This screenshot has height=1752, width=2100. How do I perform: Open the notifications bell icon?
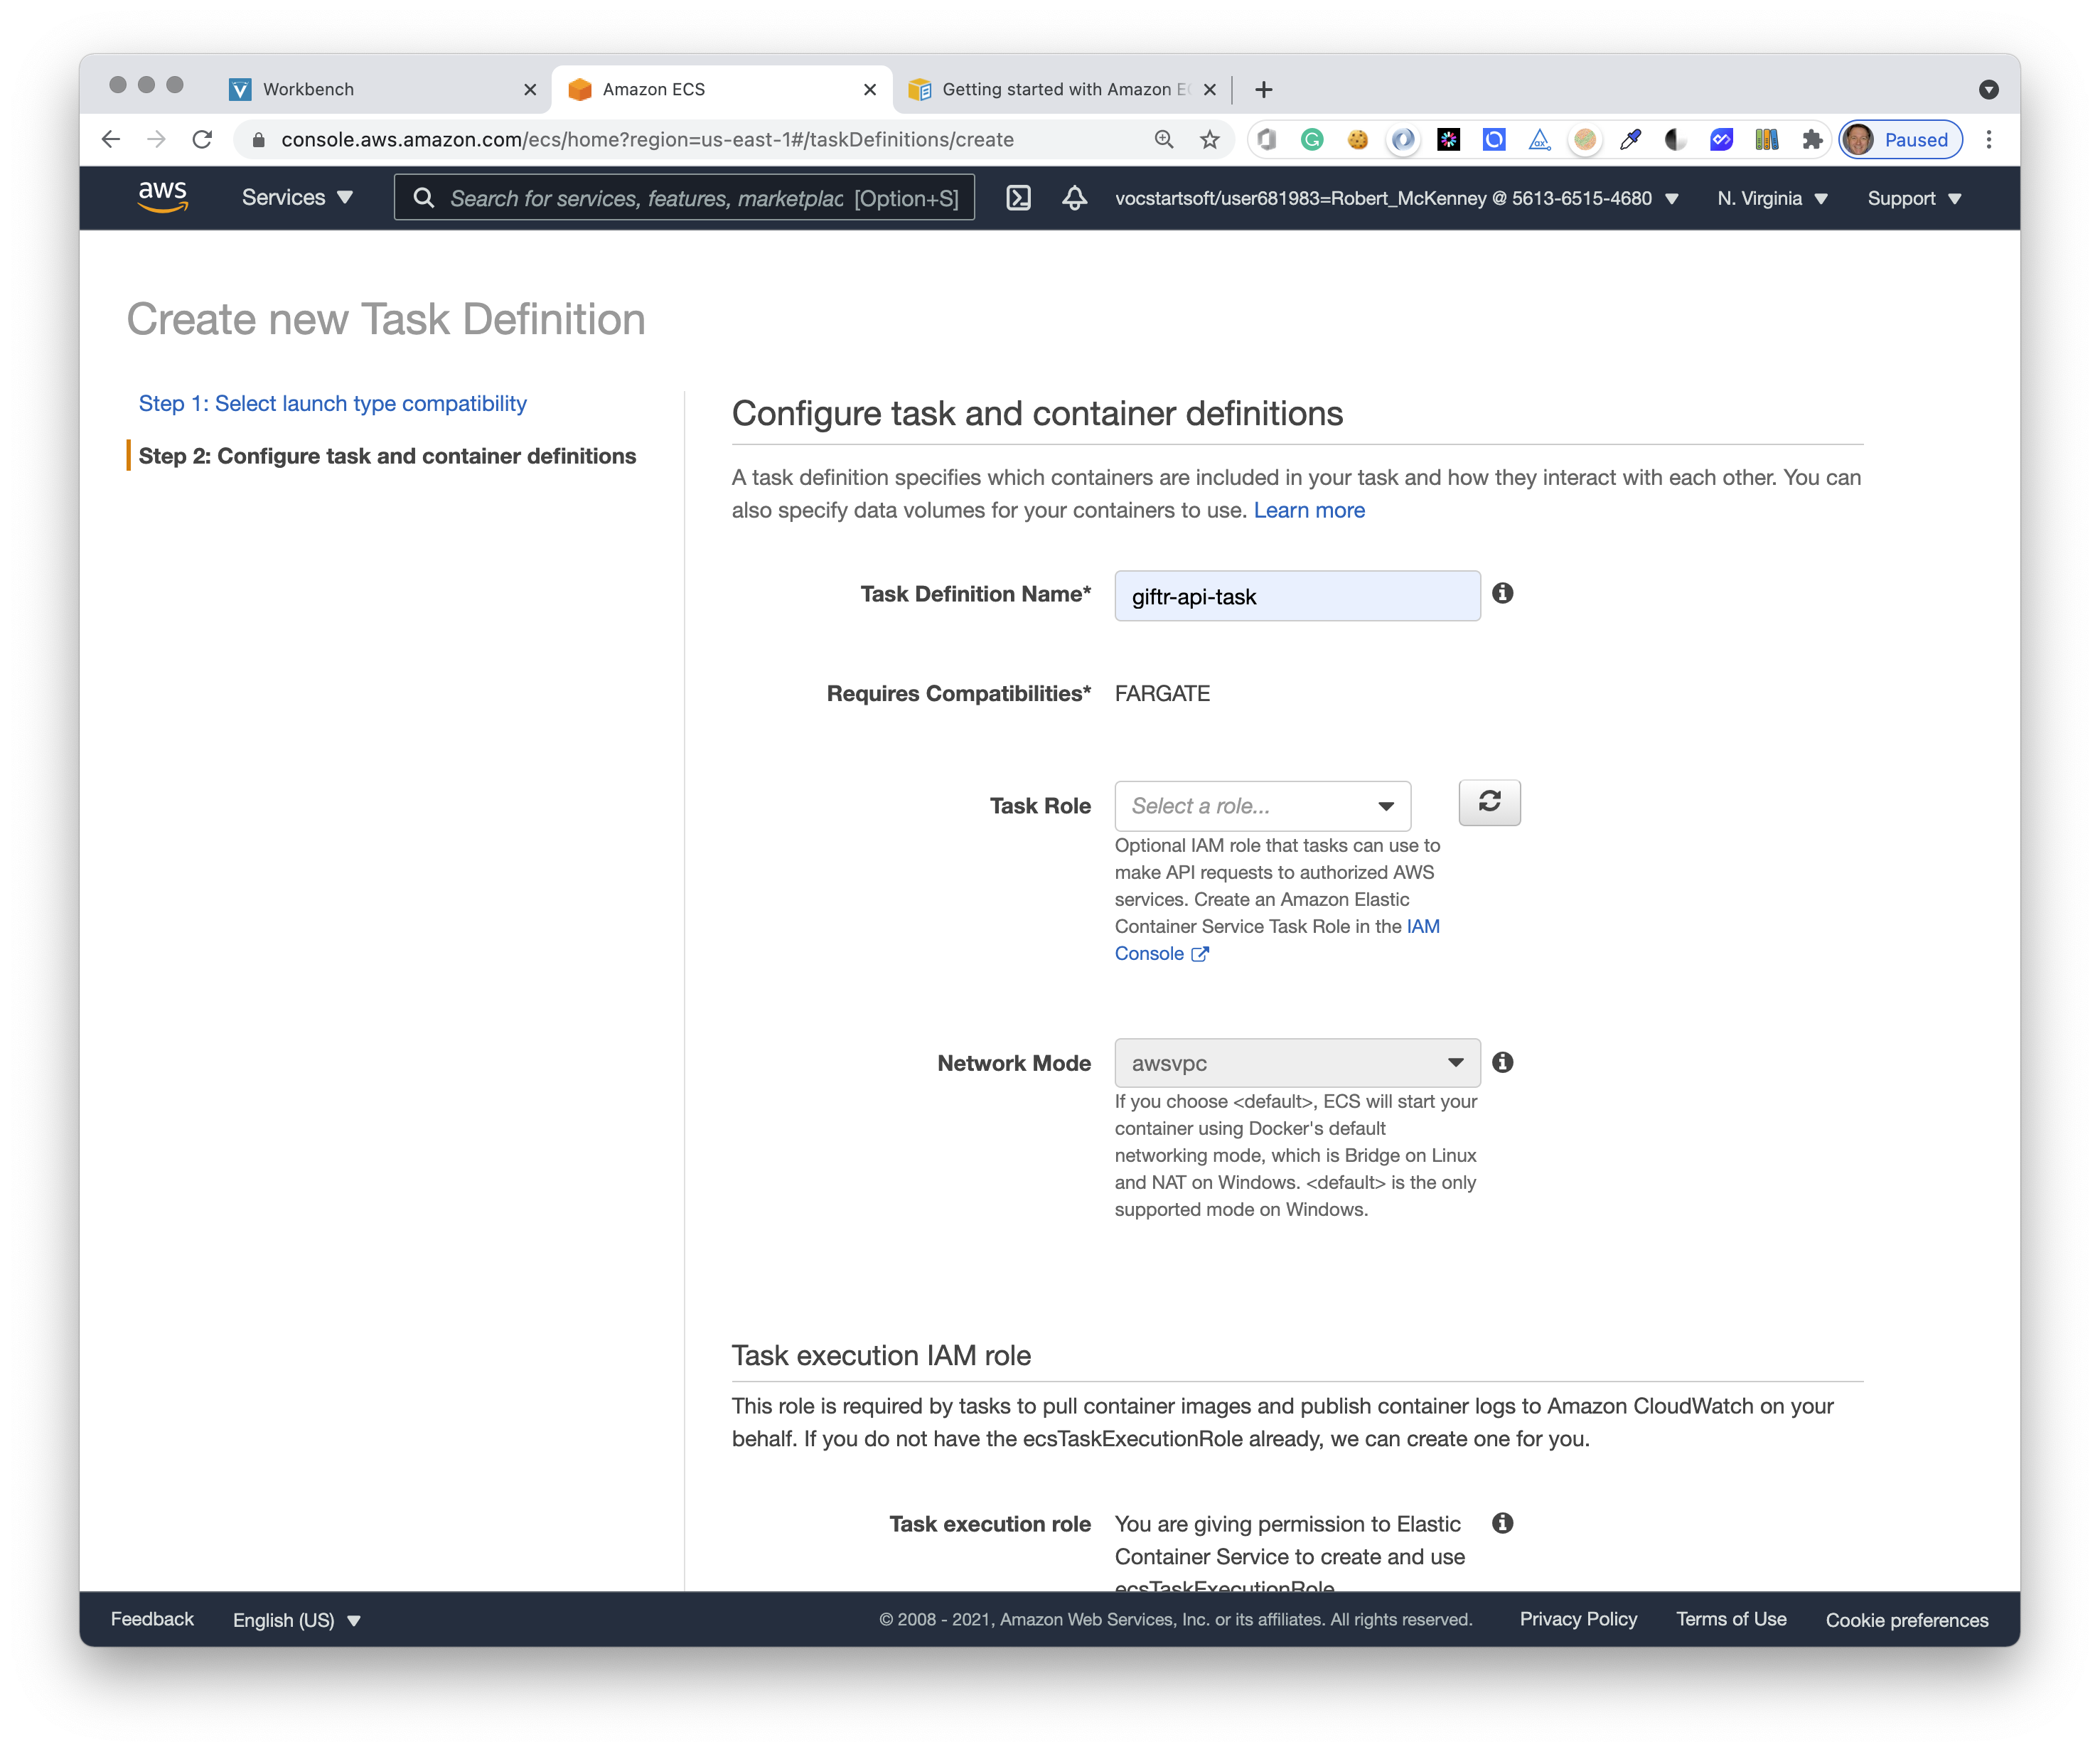pos(1074,198)
